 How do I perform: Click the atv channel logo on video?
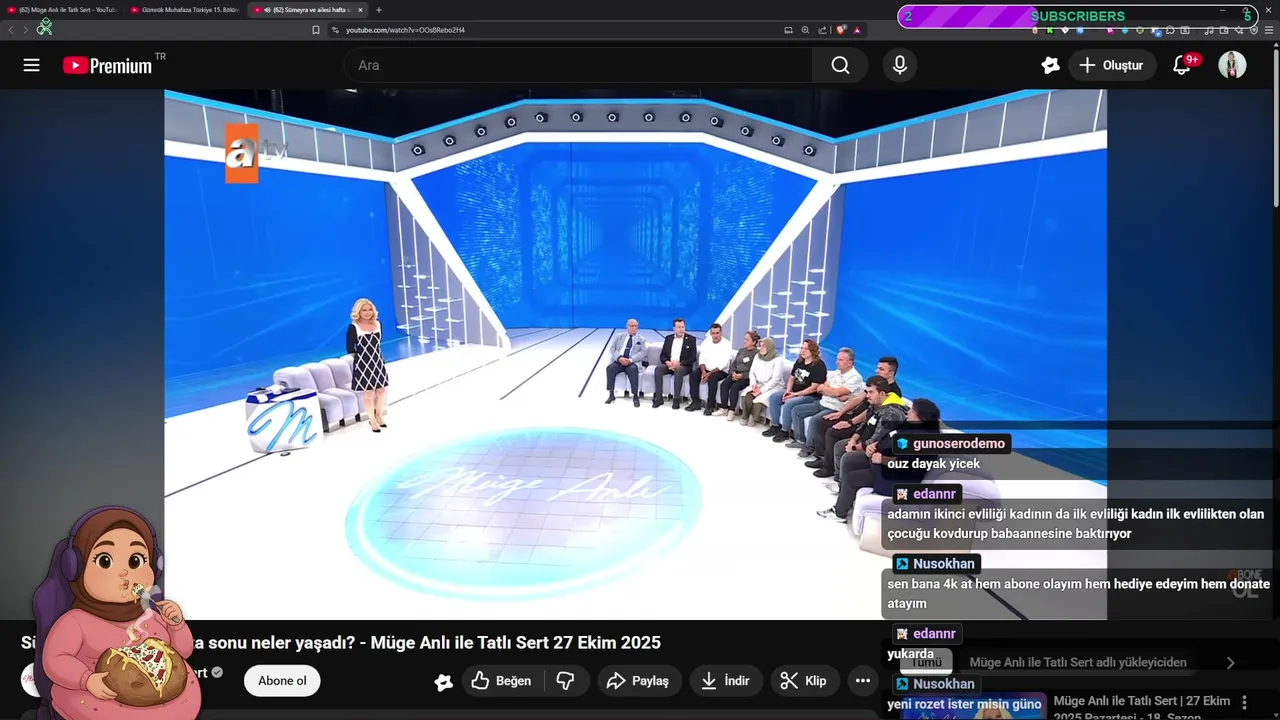[255, 153]
